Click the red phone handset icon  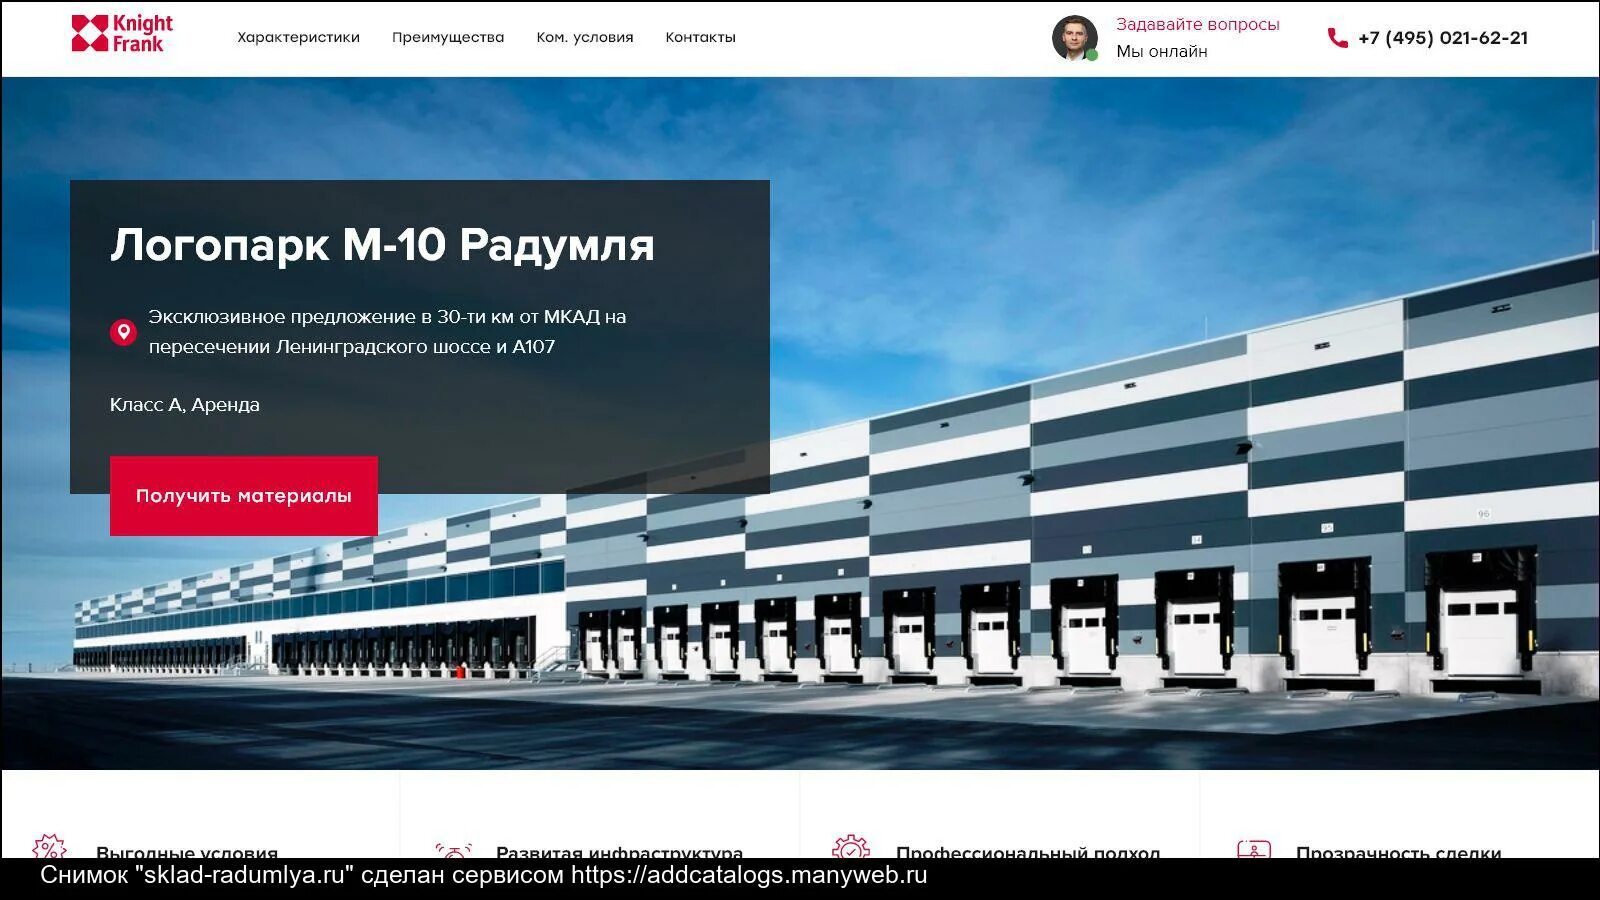click(x=1337, y=38)
